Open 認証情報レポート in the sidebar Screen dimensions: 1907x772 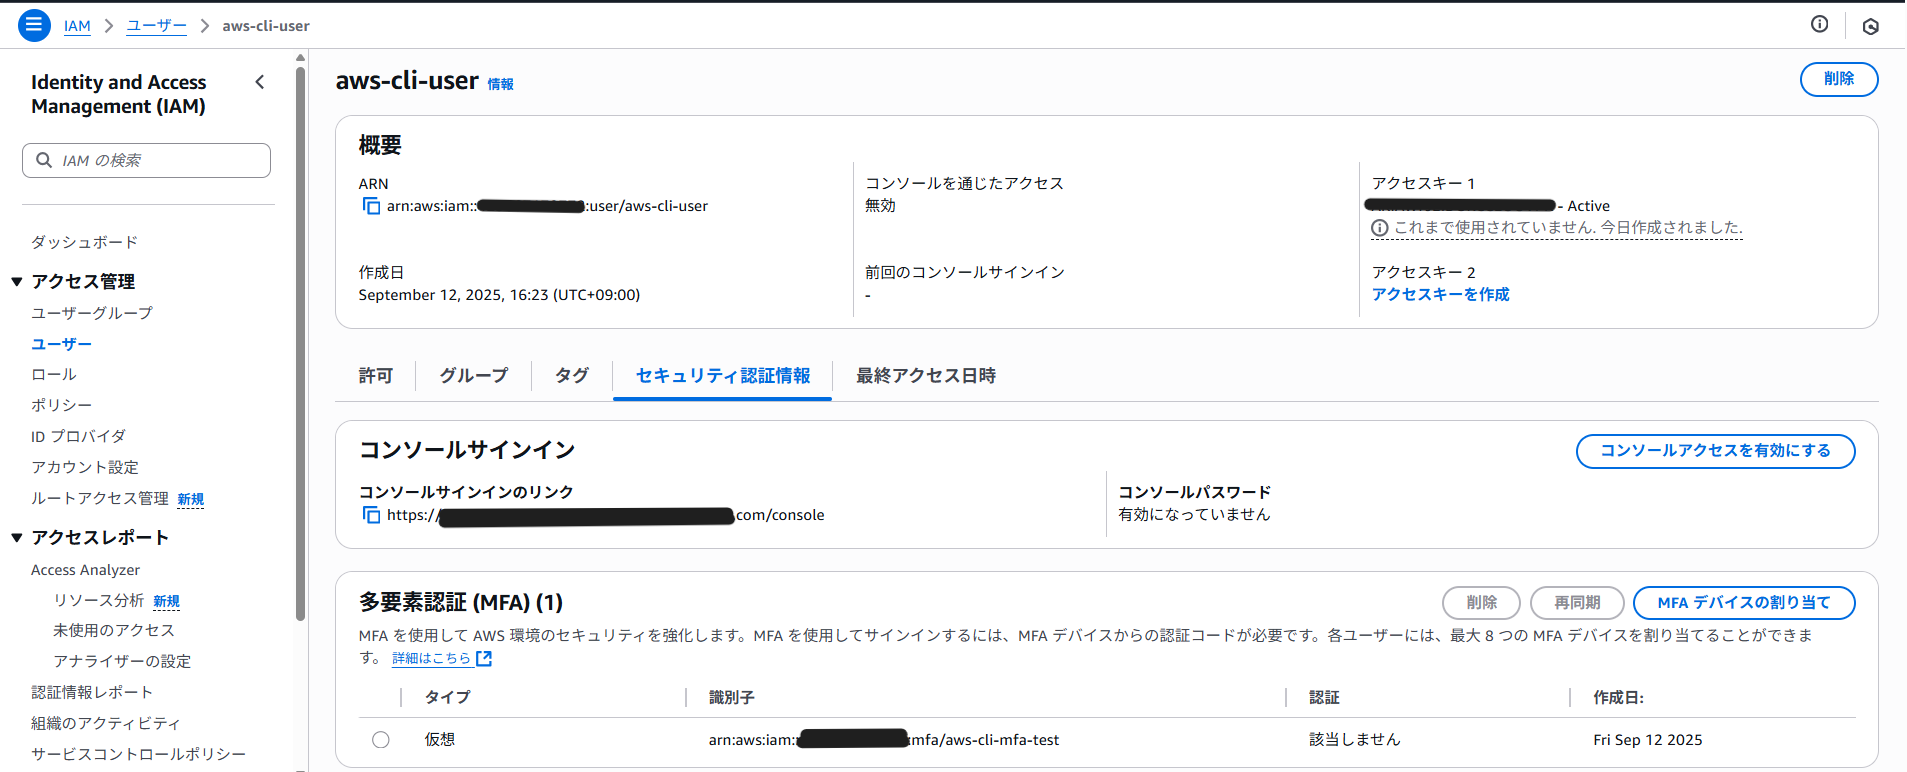click(92, 692)
